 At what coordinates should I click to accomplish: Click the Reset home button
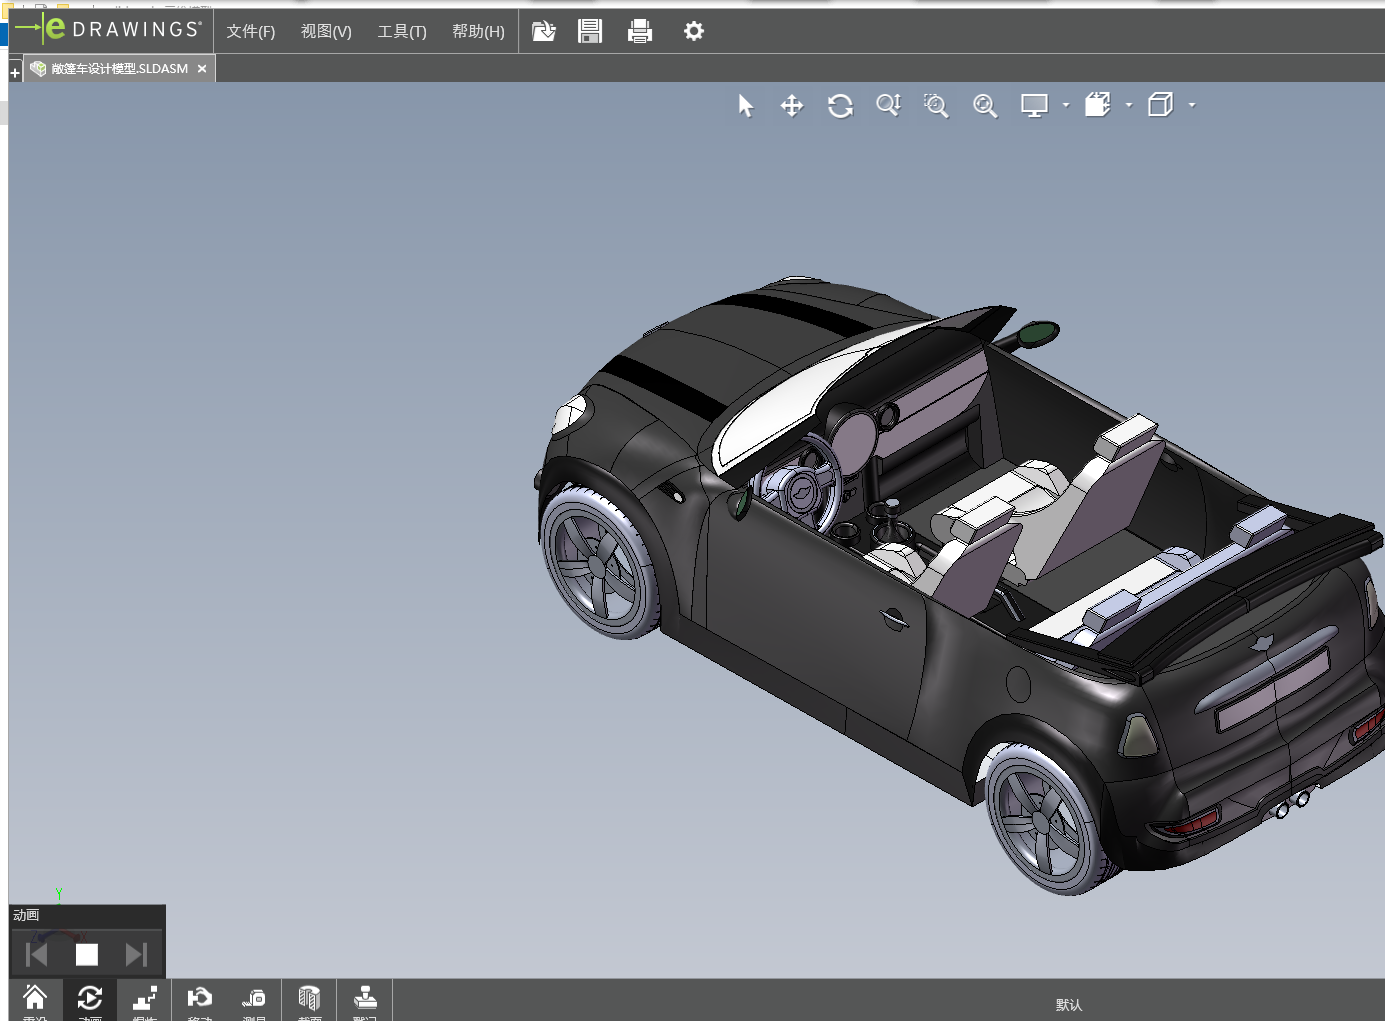tap(35, 999)
